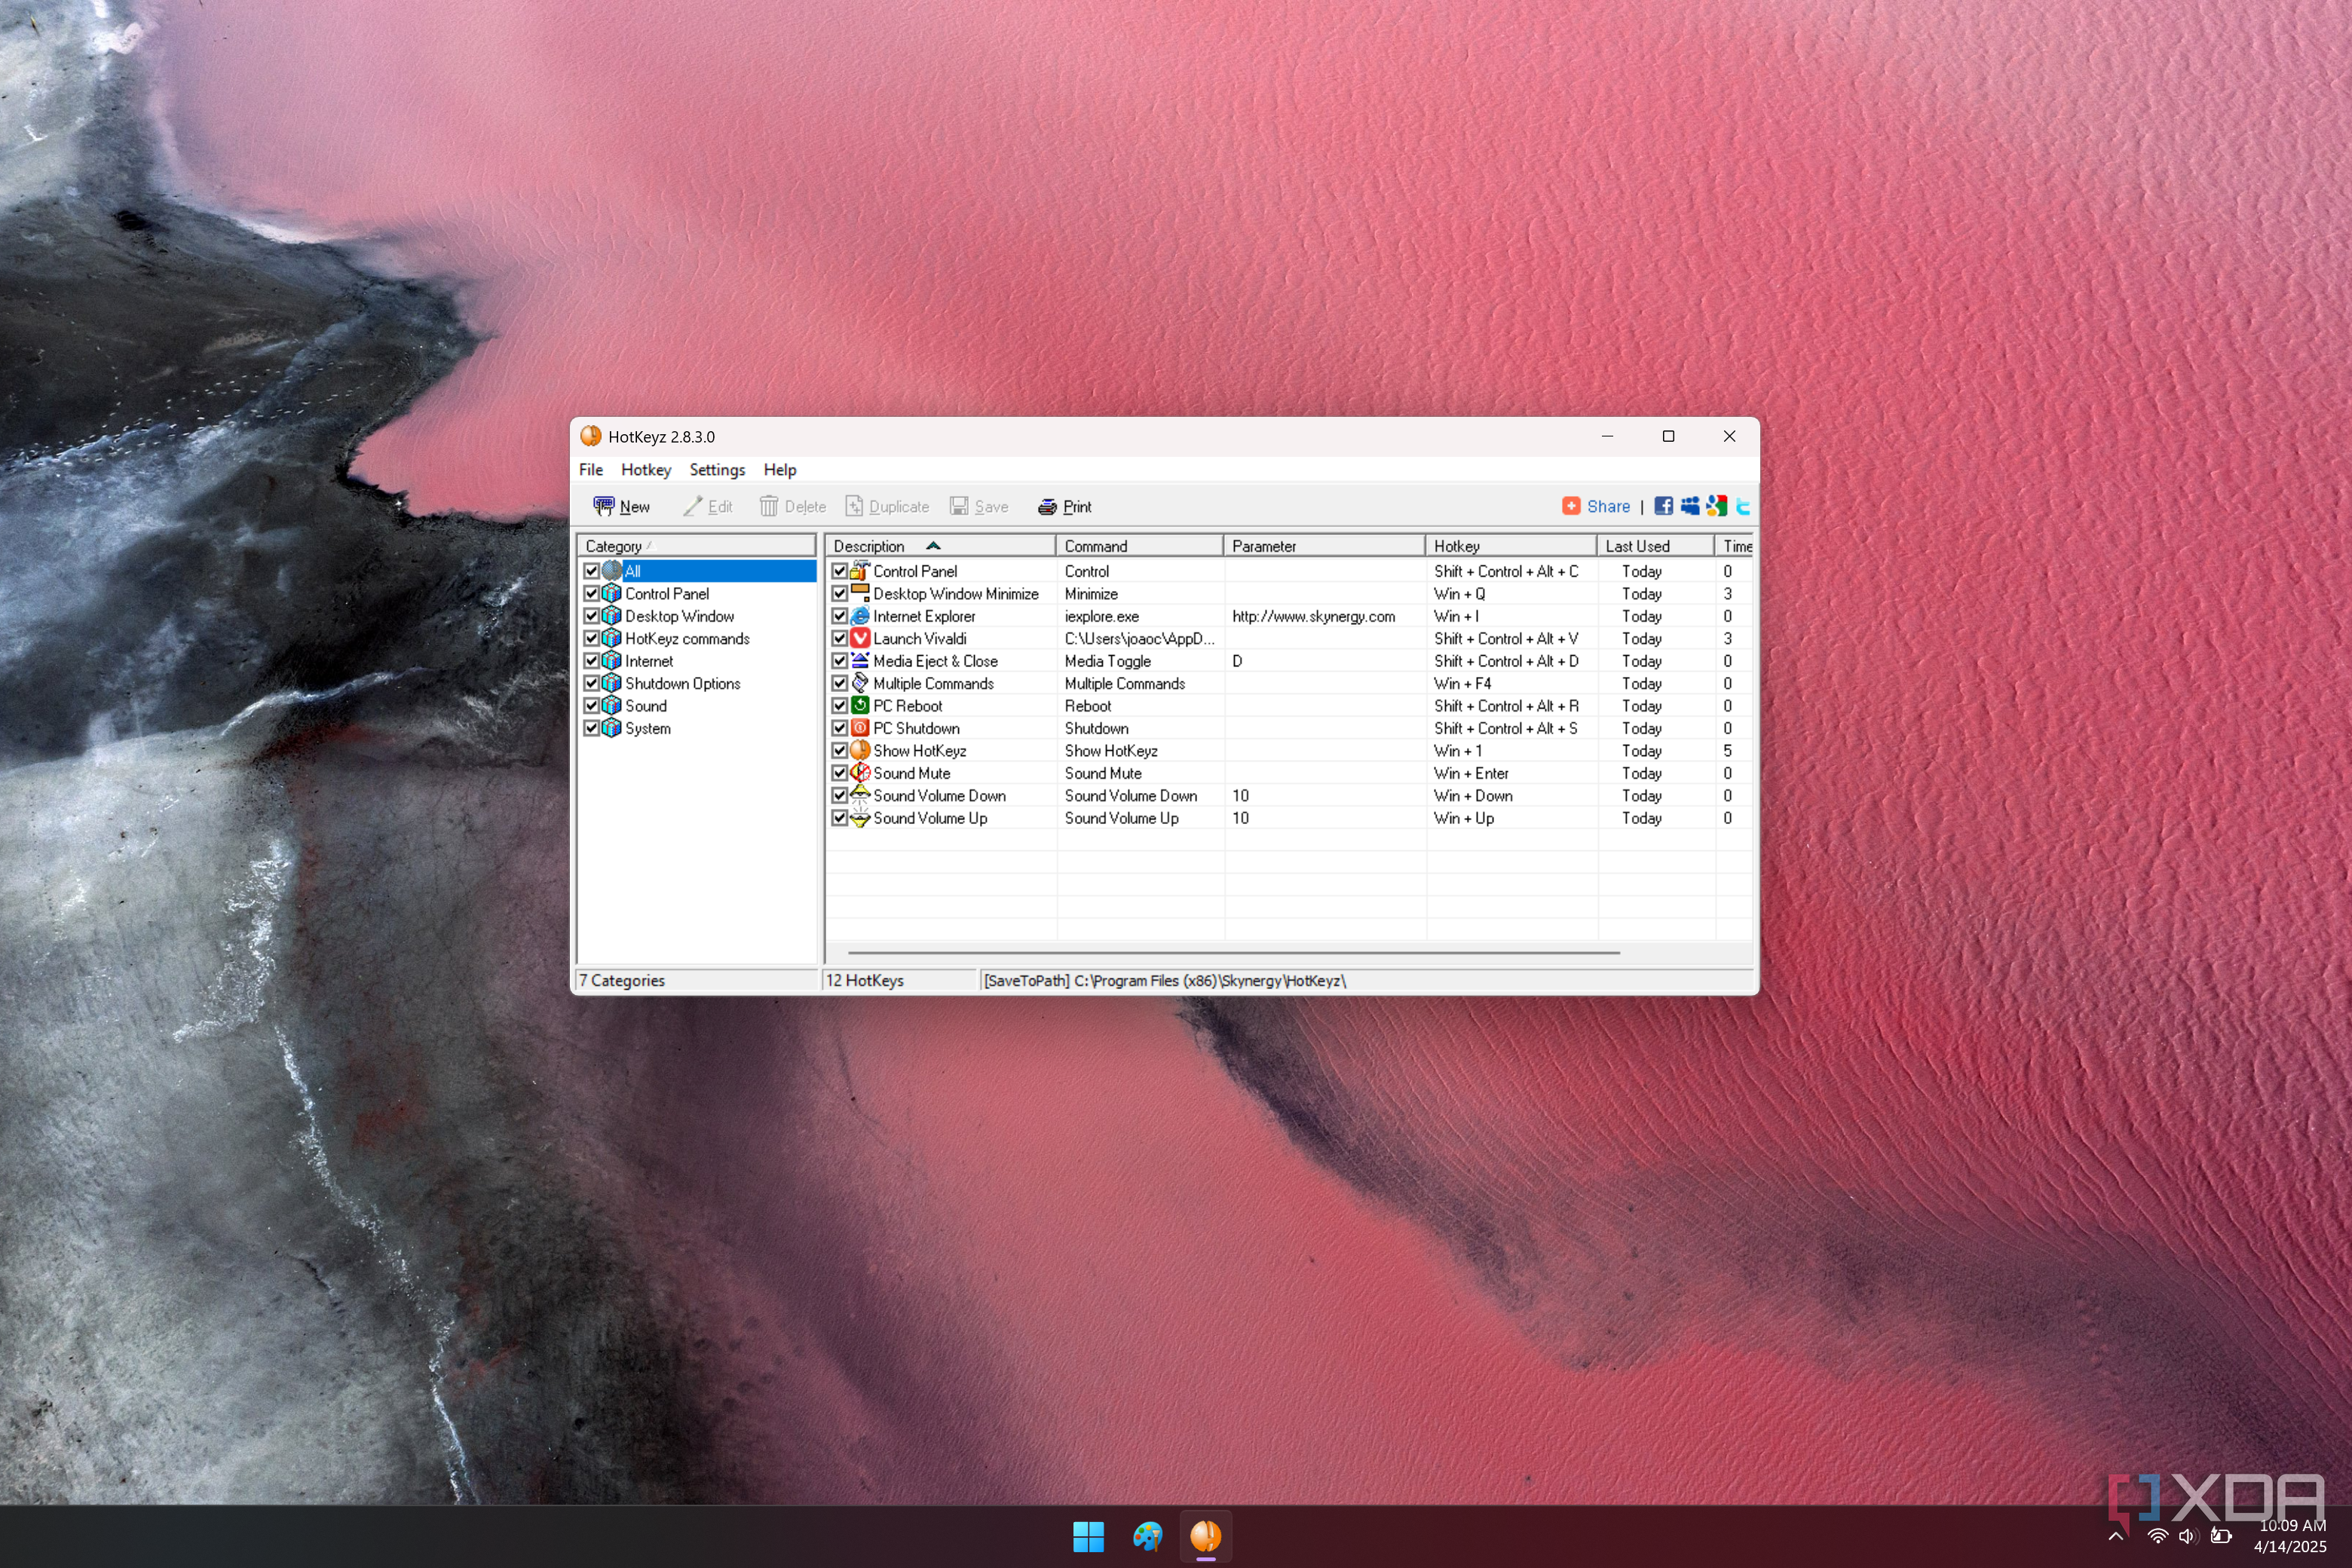Screen dimensions: 2352x1568
Task: Sort by the Hotkey column header
Action: coord(1510,546)
